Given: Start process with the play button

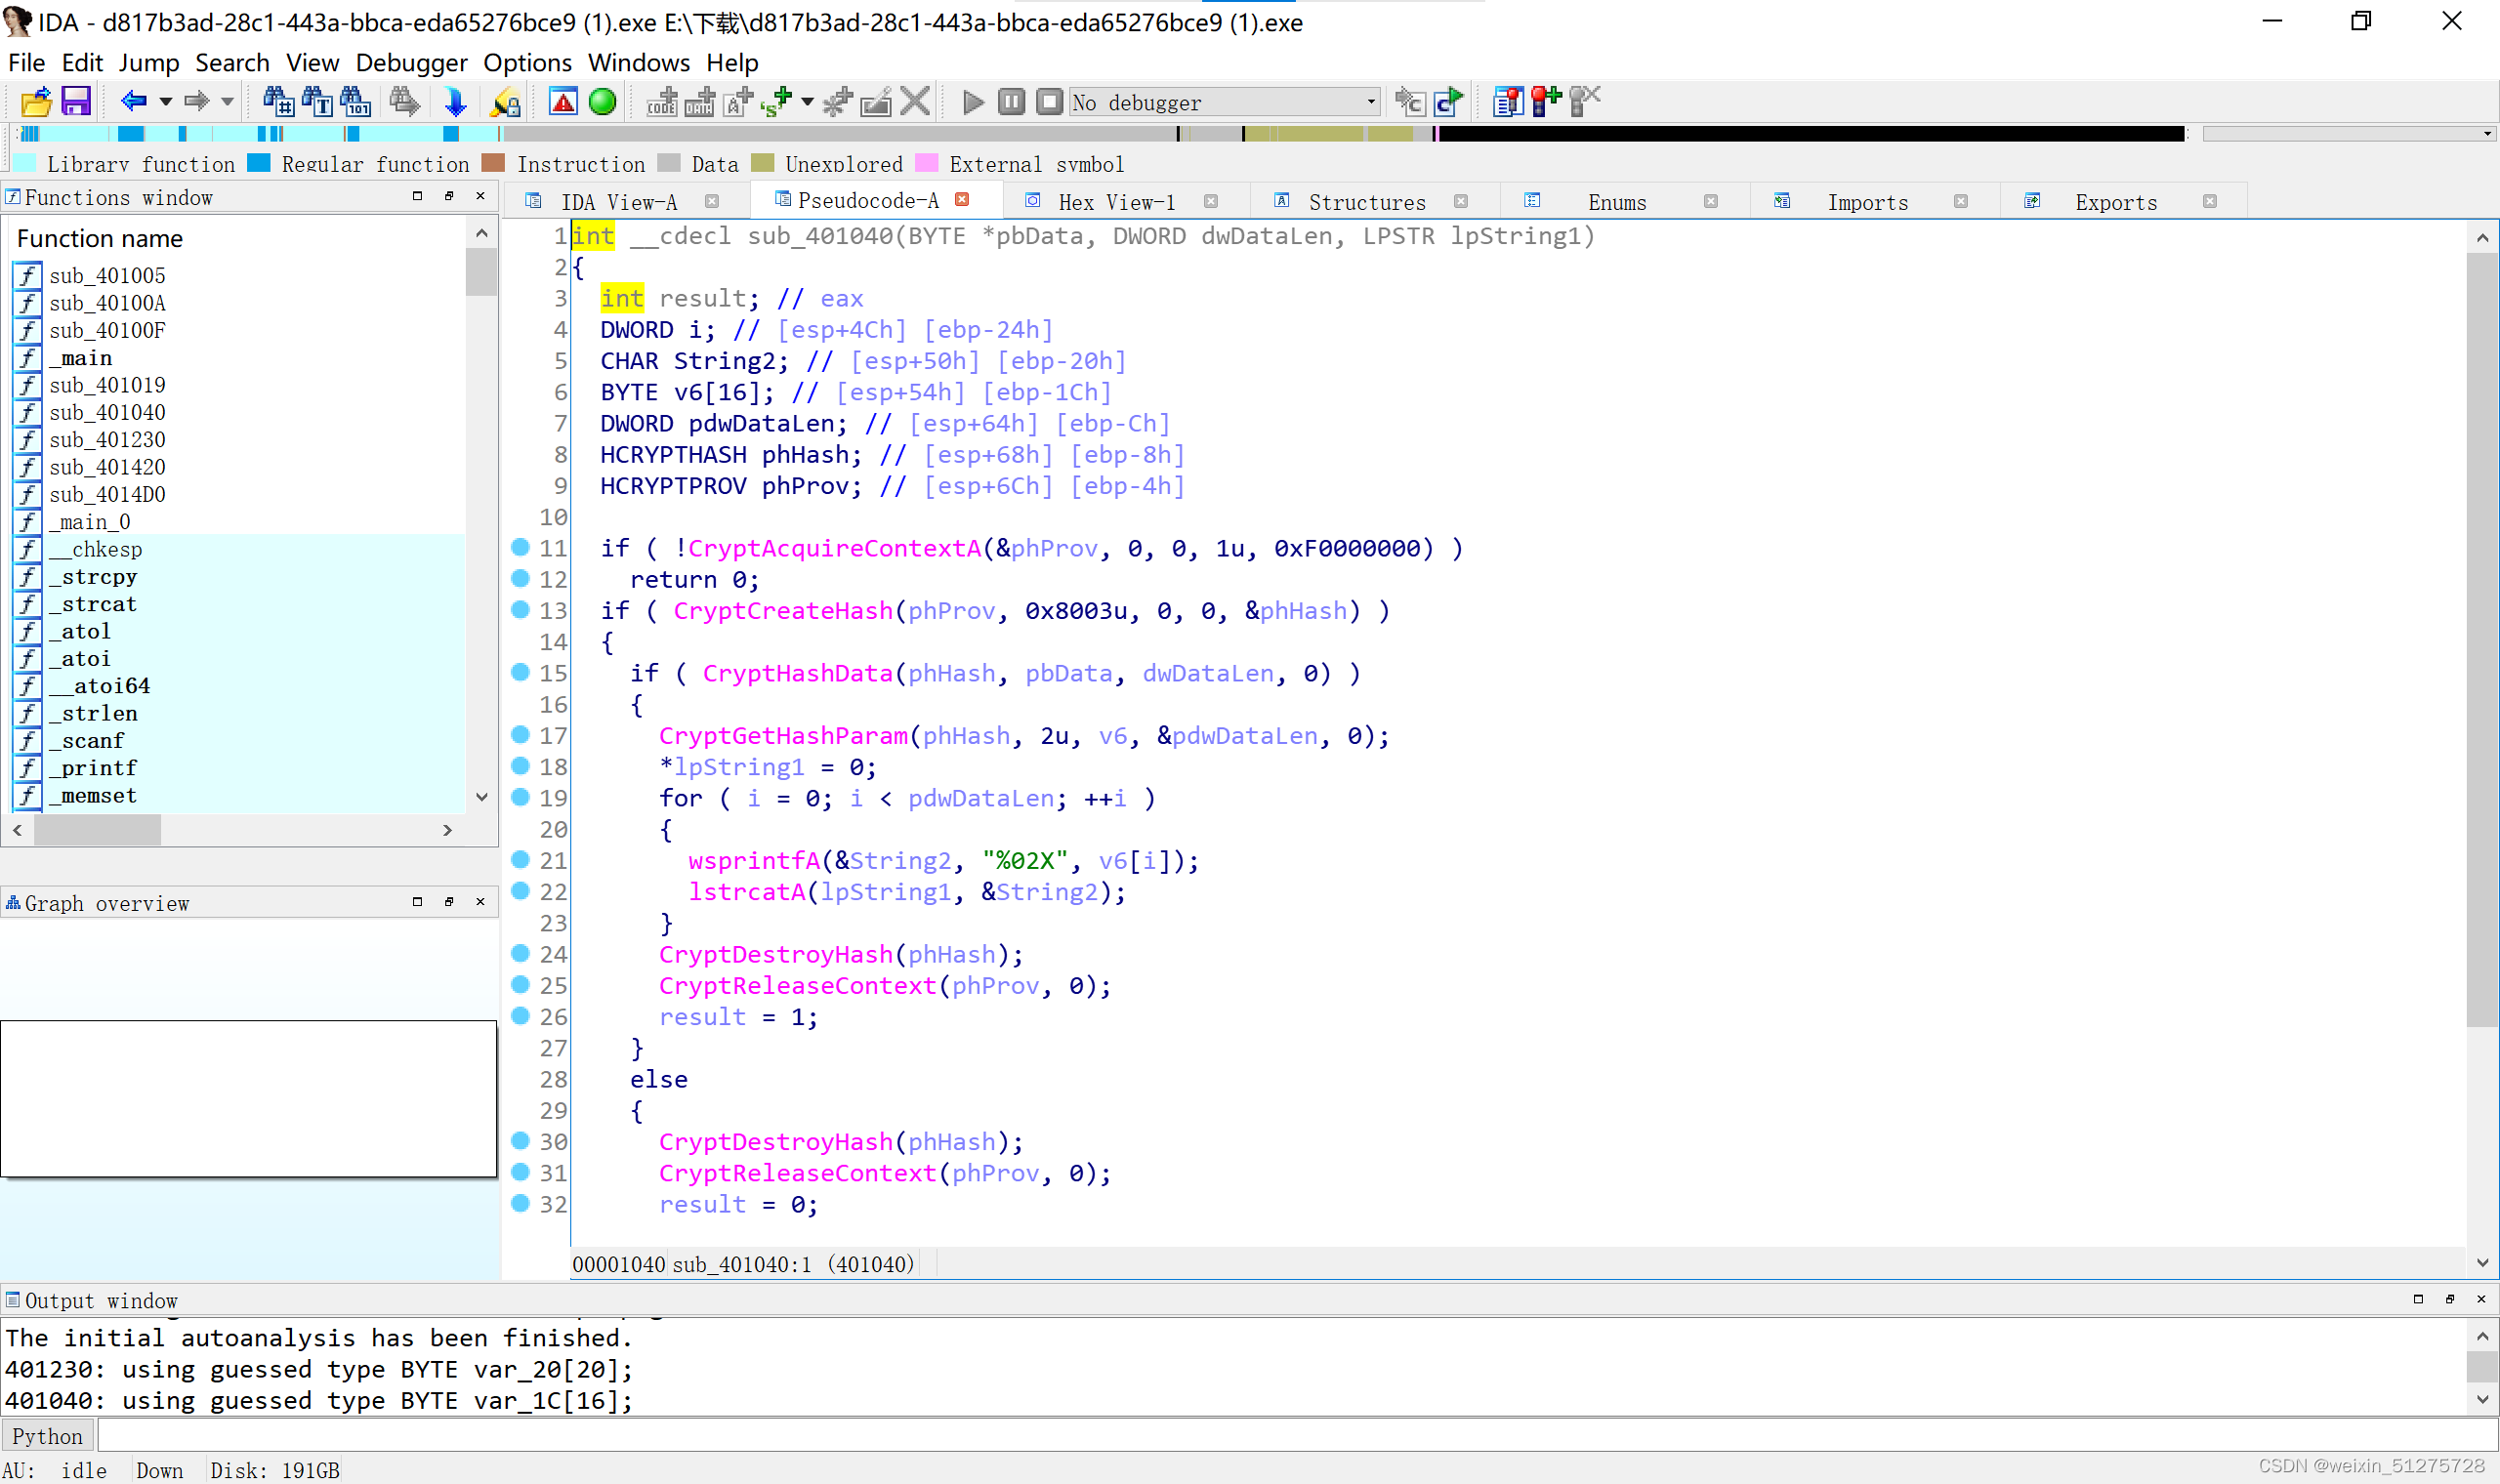Looking at the screenshot, I should point(973,102).
